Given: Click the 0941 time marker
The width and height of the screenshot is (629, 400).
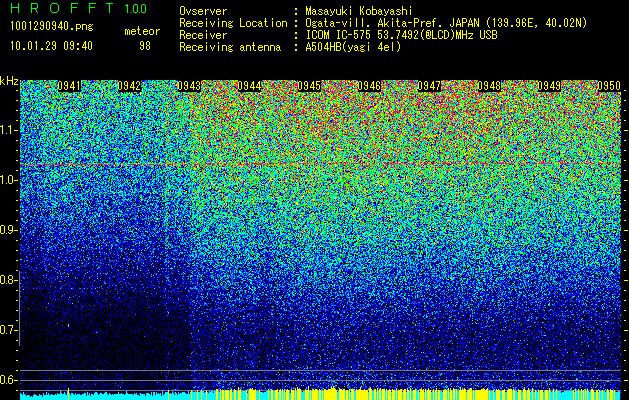Looking at the screenshot, I should pos(69,86).
